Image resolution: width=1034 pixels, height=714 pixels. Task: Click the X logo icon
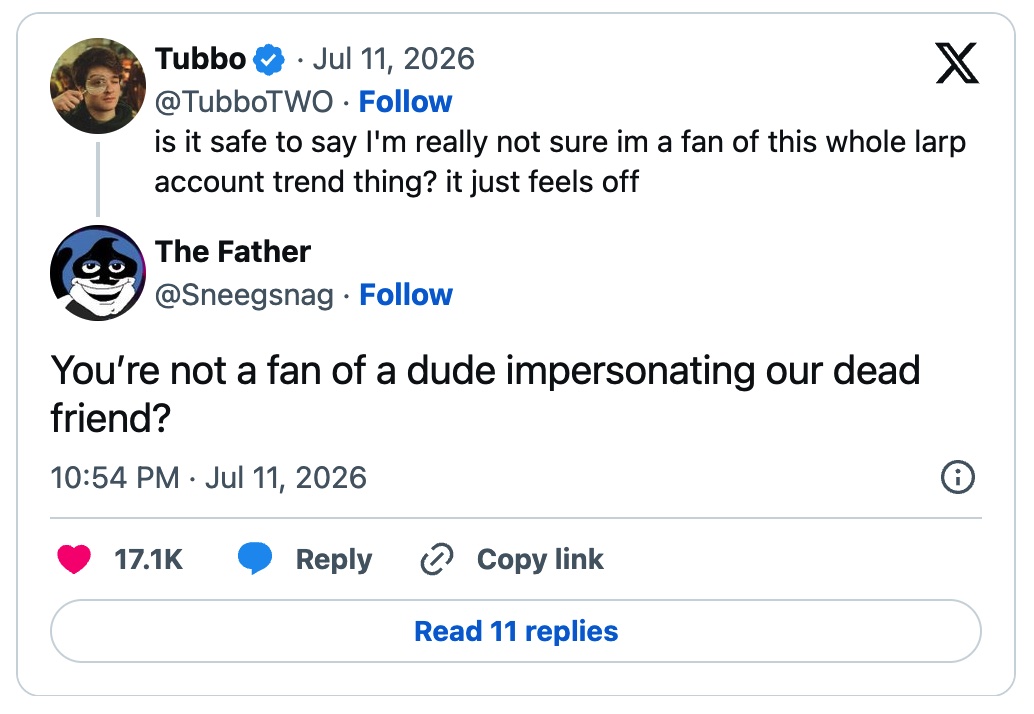[957, 63]
